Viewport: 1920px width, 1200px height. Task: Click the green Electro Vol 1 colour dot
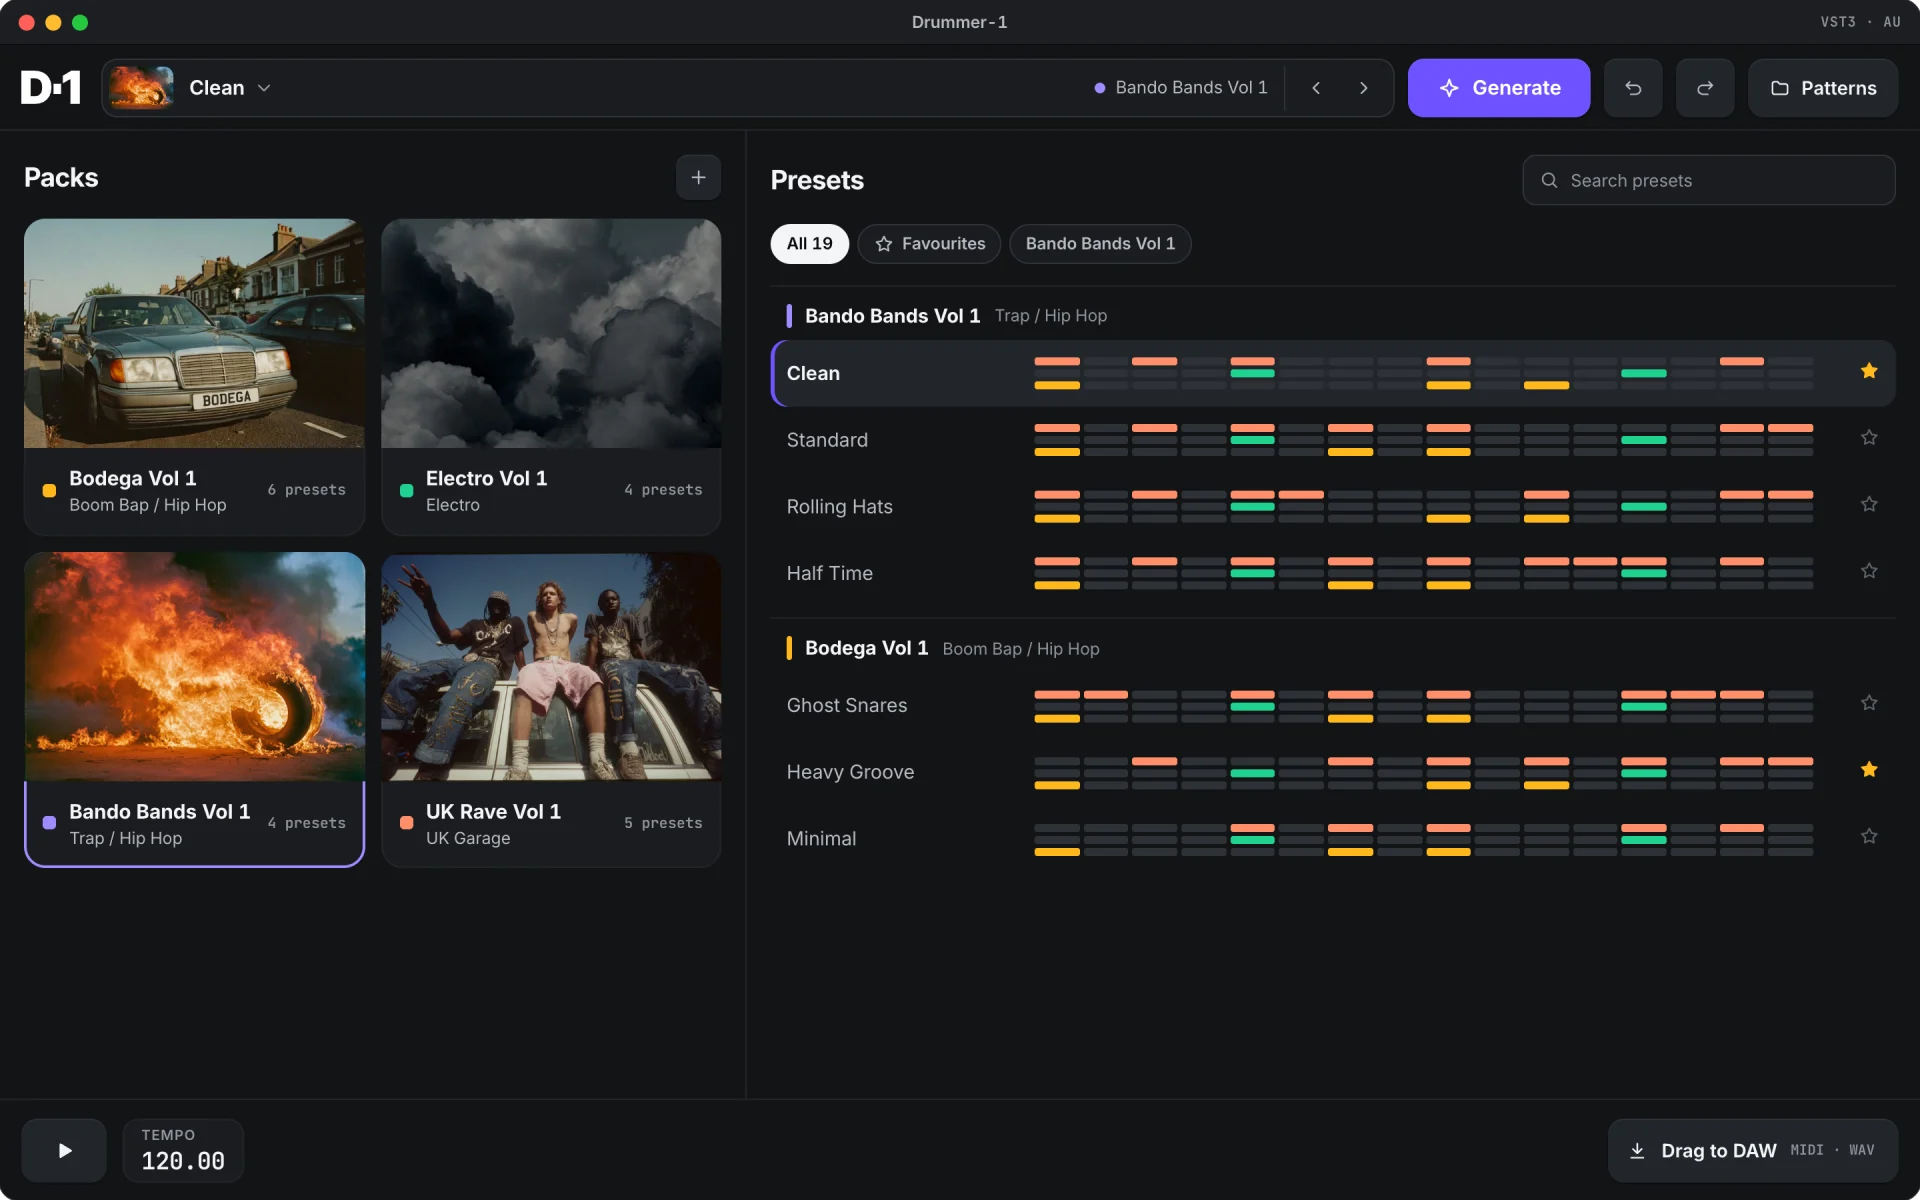click(x=406, y=490)
